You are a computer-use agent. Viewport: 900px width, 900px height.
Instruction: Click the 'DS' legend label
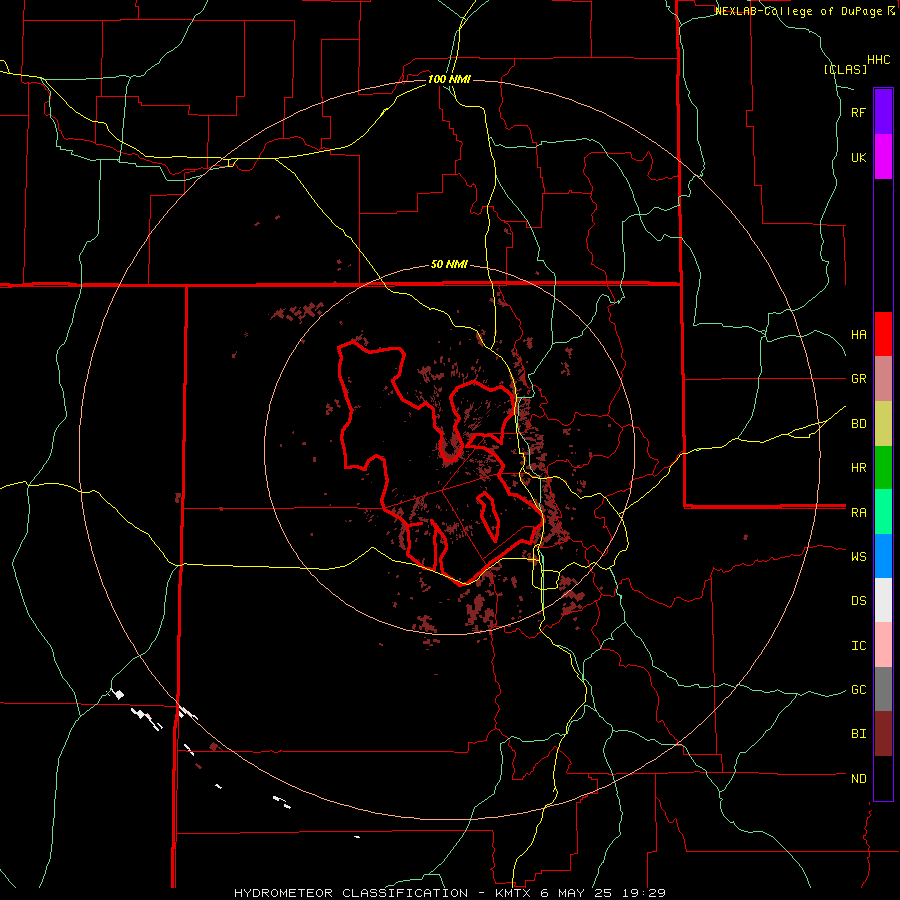(859, 601)
